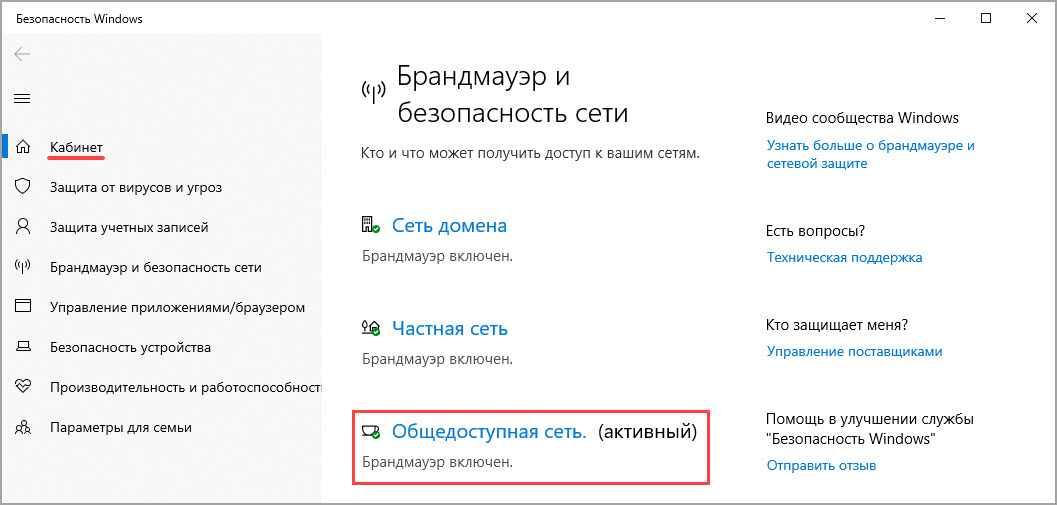Click the app and browser control window icon
This screenshot has width=1057, height=505.
coord(23,307)
